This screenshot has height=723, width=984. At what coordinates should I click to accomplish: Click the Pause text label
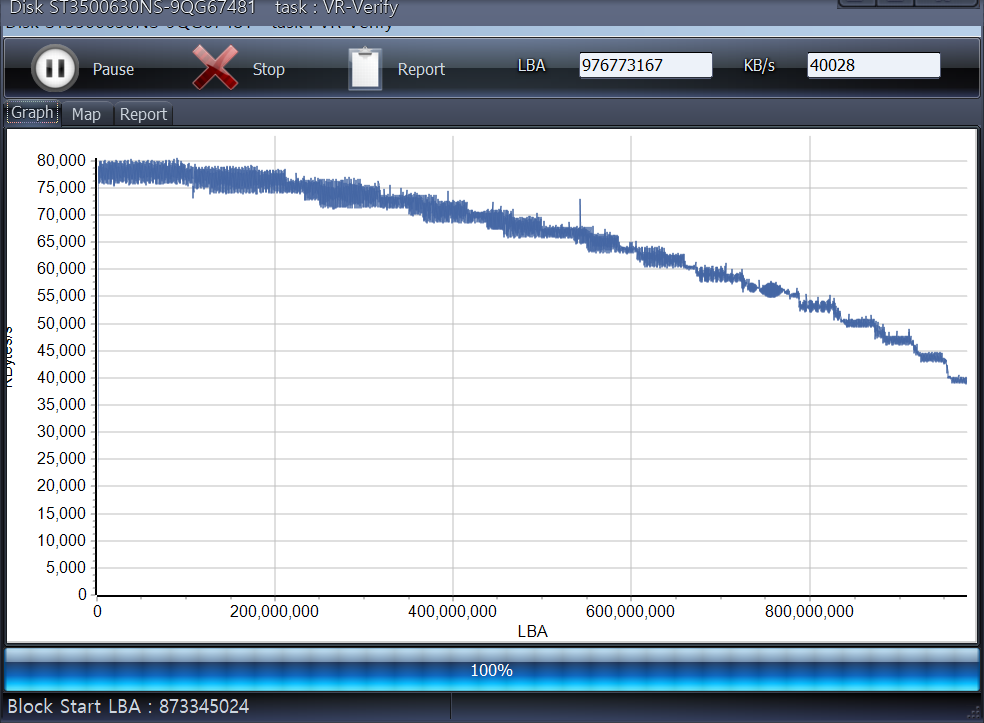[113, 70]
